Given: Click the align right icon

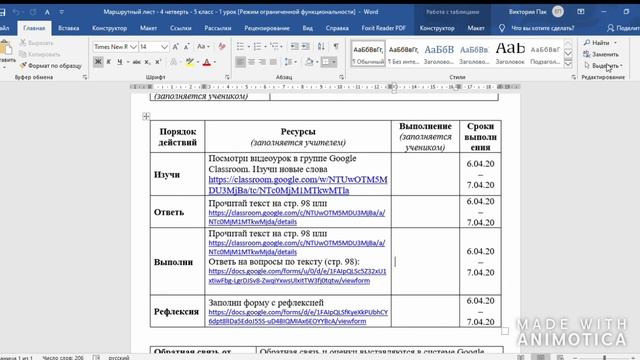Looking at the screenshot, I should 262,62.
